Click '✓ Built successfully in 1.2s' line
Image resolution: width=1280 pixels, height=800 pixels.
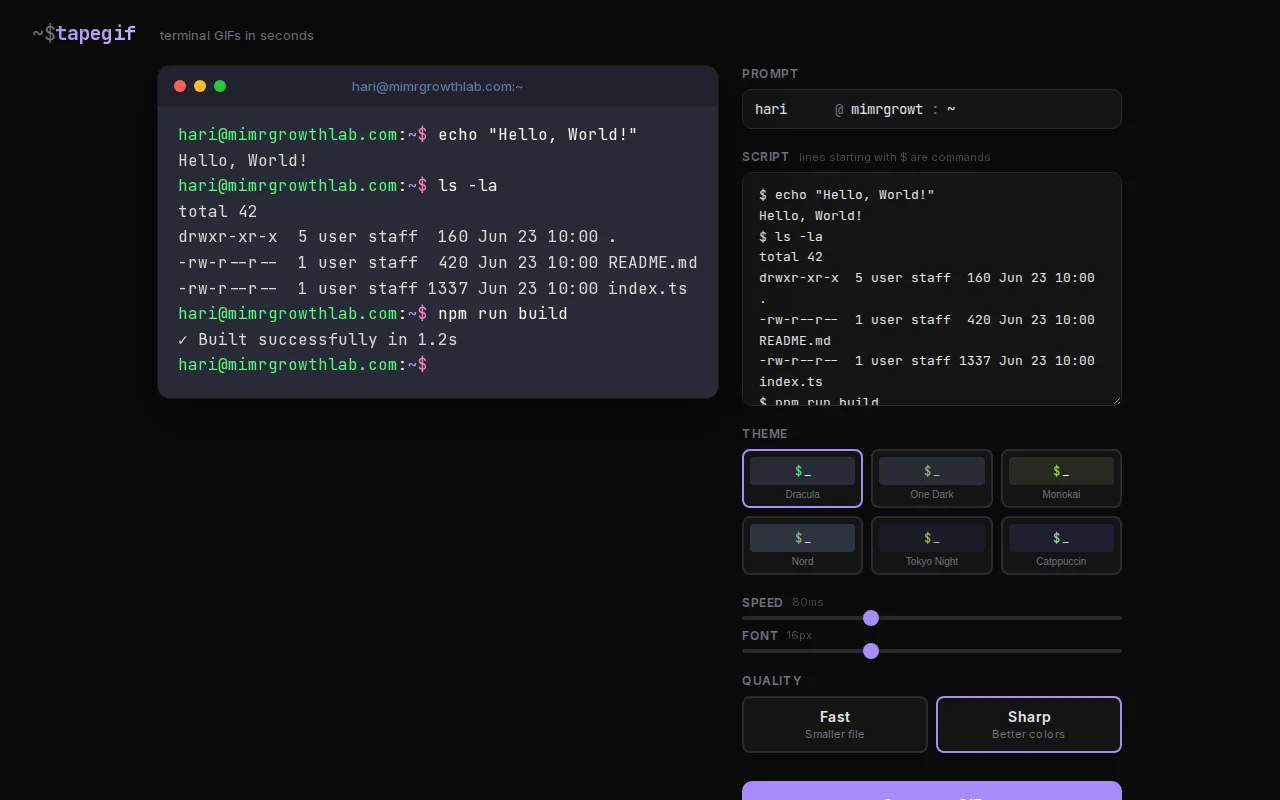(x=318, y=339)
